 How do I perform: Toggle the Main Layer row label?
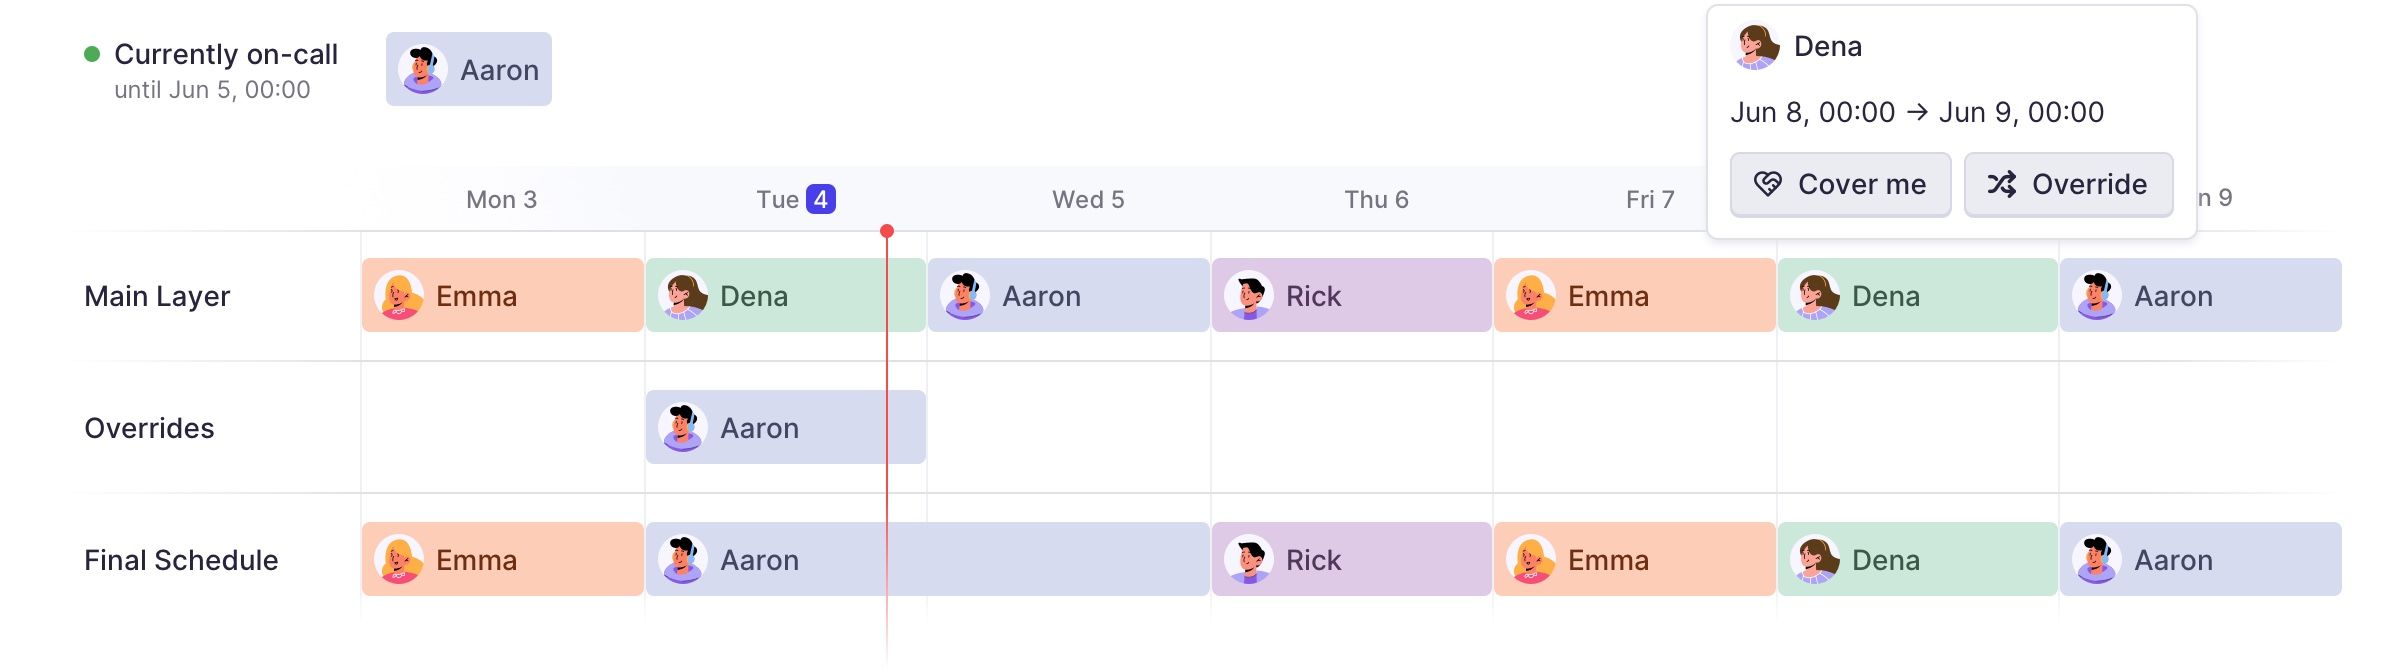click(x=157, y=295)
